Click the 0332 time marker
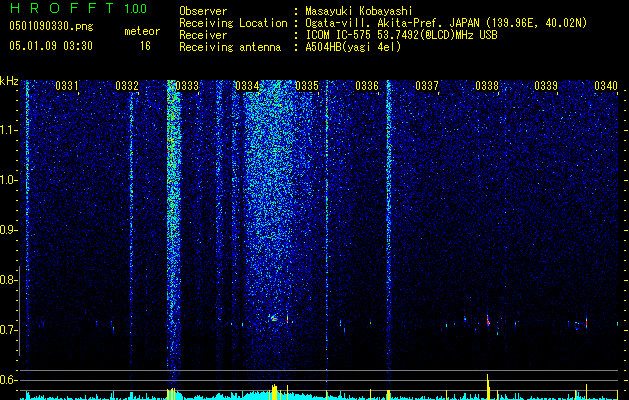The width and height of the screenshot is (629, 400). [127, 86]
